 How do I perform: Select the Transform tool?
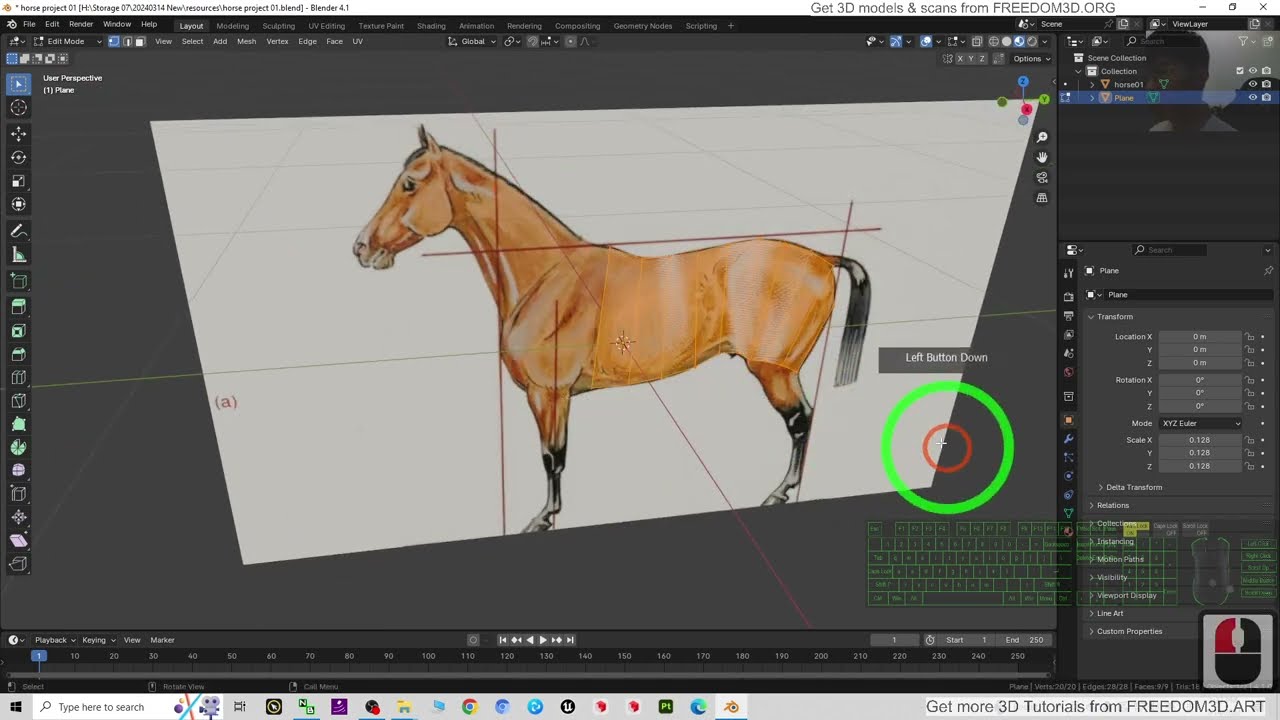point(19,205)
